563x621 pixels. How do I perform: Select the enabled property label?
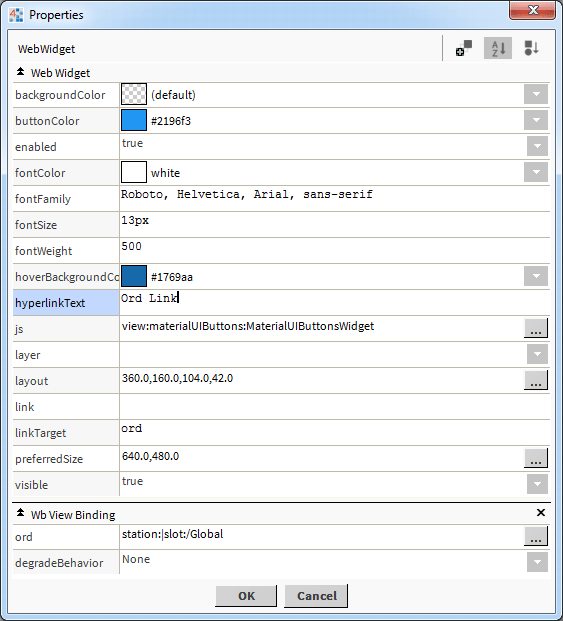pos(36,147)
